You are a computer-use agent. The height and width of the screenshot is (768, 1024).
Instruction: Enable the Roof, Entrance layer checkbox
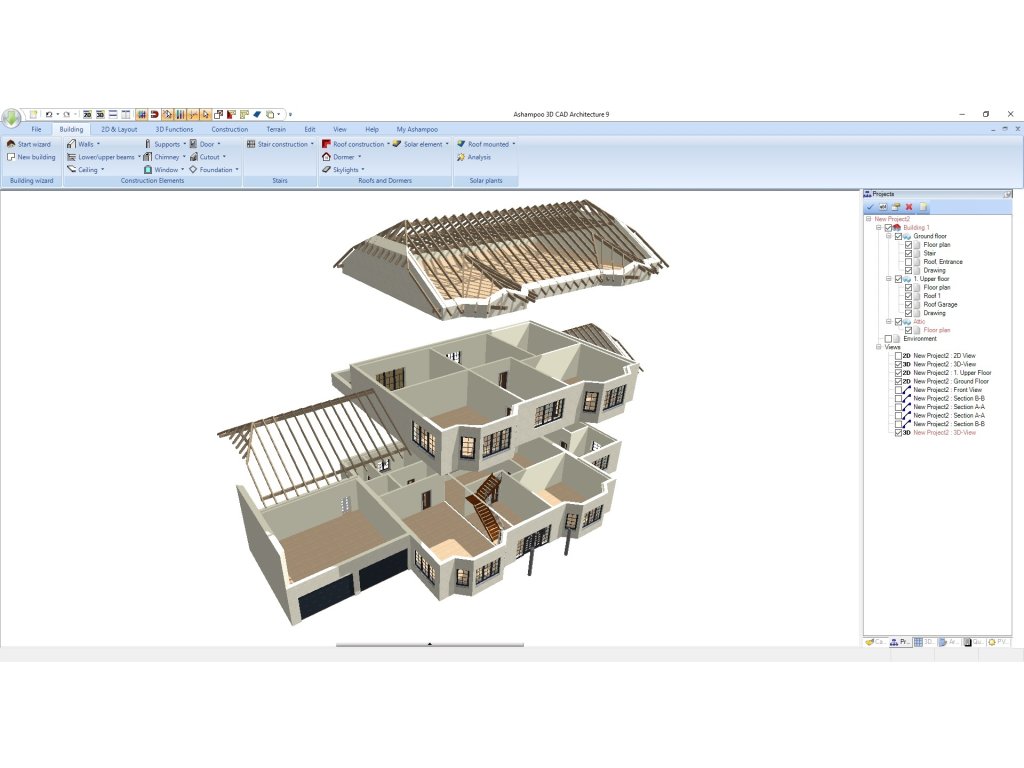(908, 262)
